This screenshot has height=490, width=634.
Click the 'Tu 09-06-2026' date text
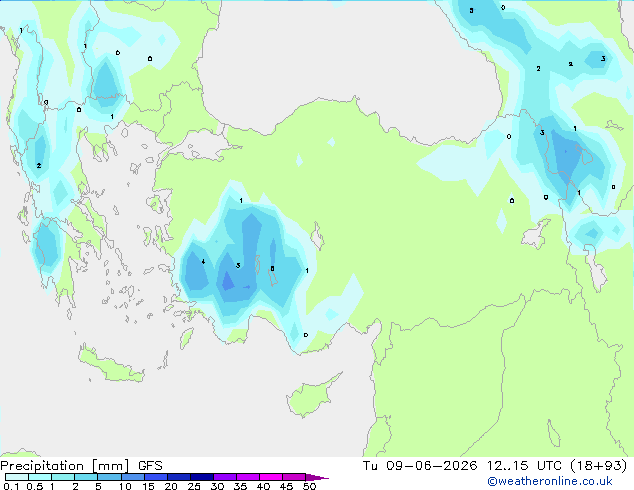click(420, 466)
